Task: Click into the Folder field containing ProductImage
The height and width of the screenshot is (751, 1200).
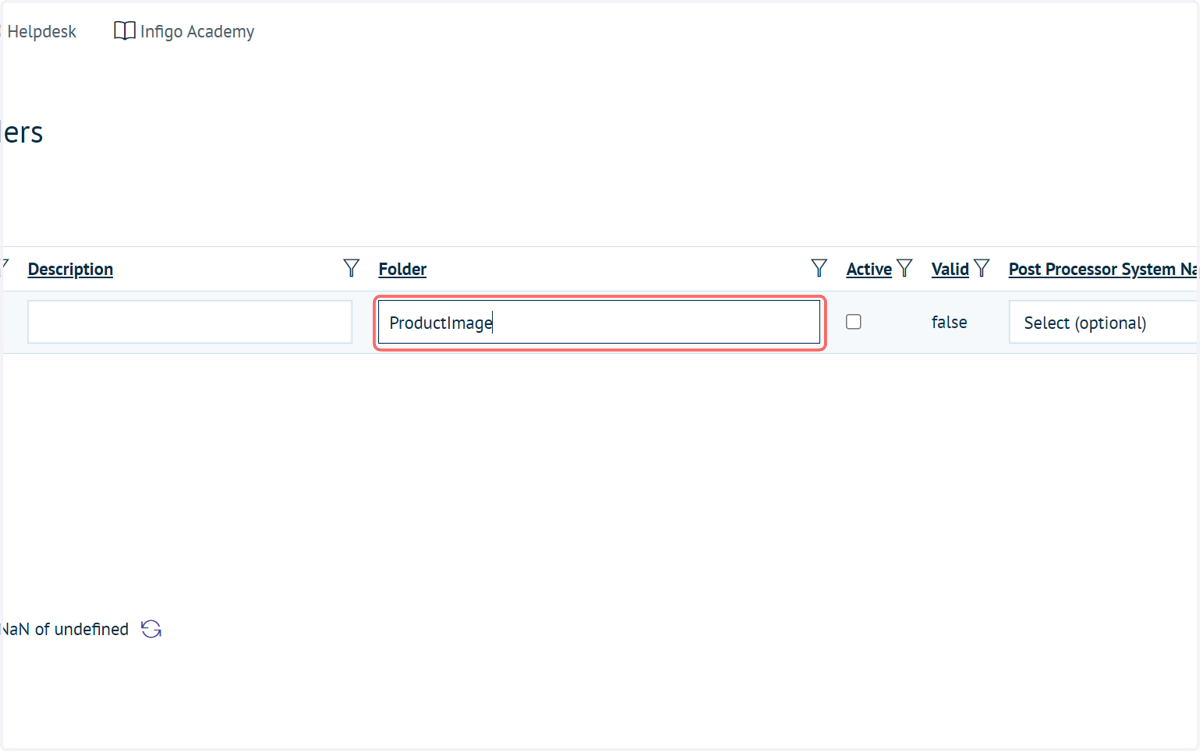Action: point(599,322)
